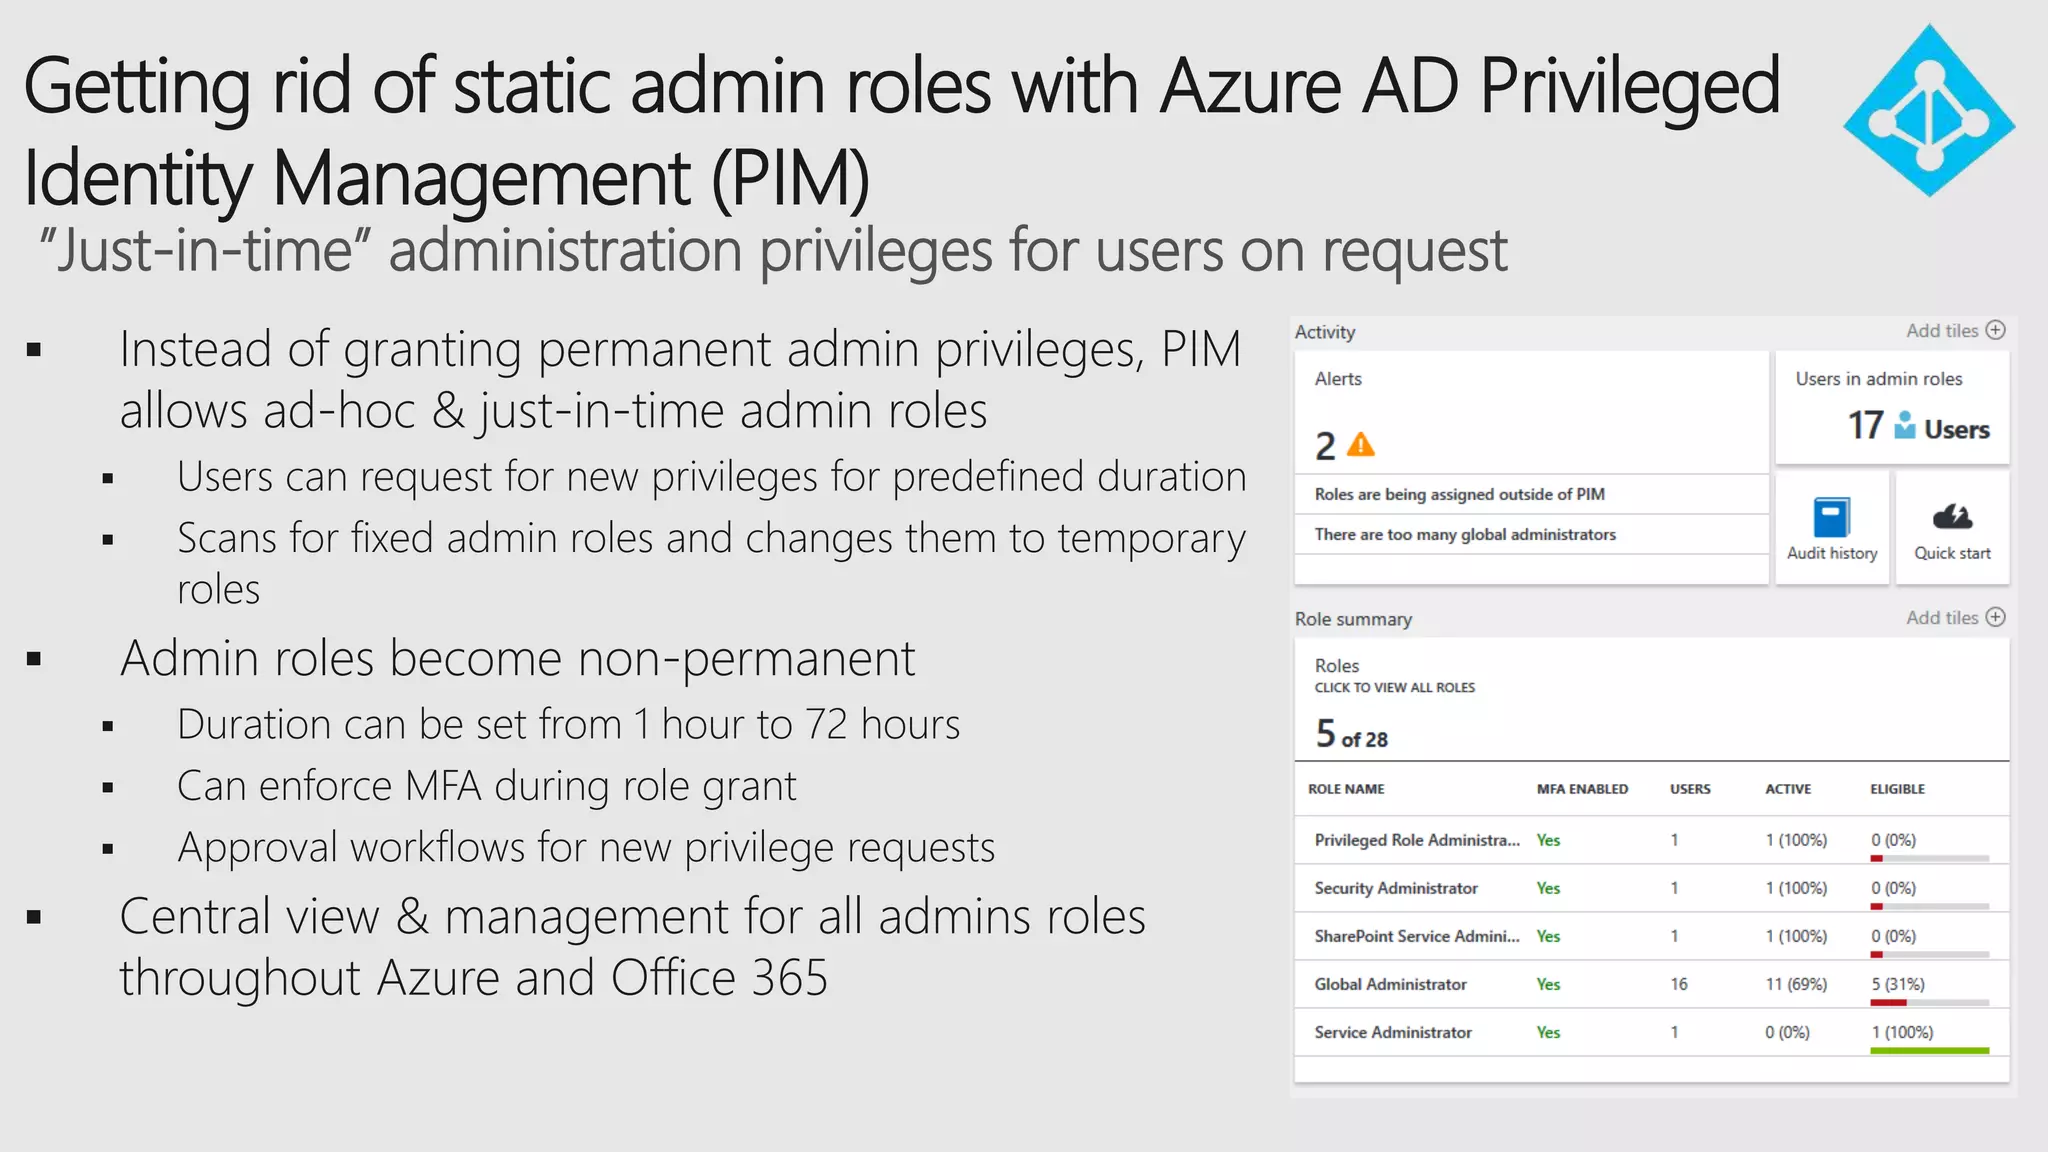This screenshot has width=2048, height=1152.
Task: Sort by USERS column header
Action: 1690,789
